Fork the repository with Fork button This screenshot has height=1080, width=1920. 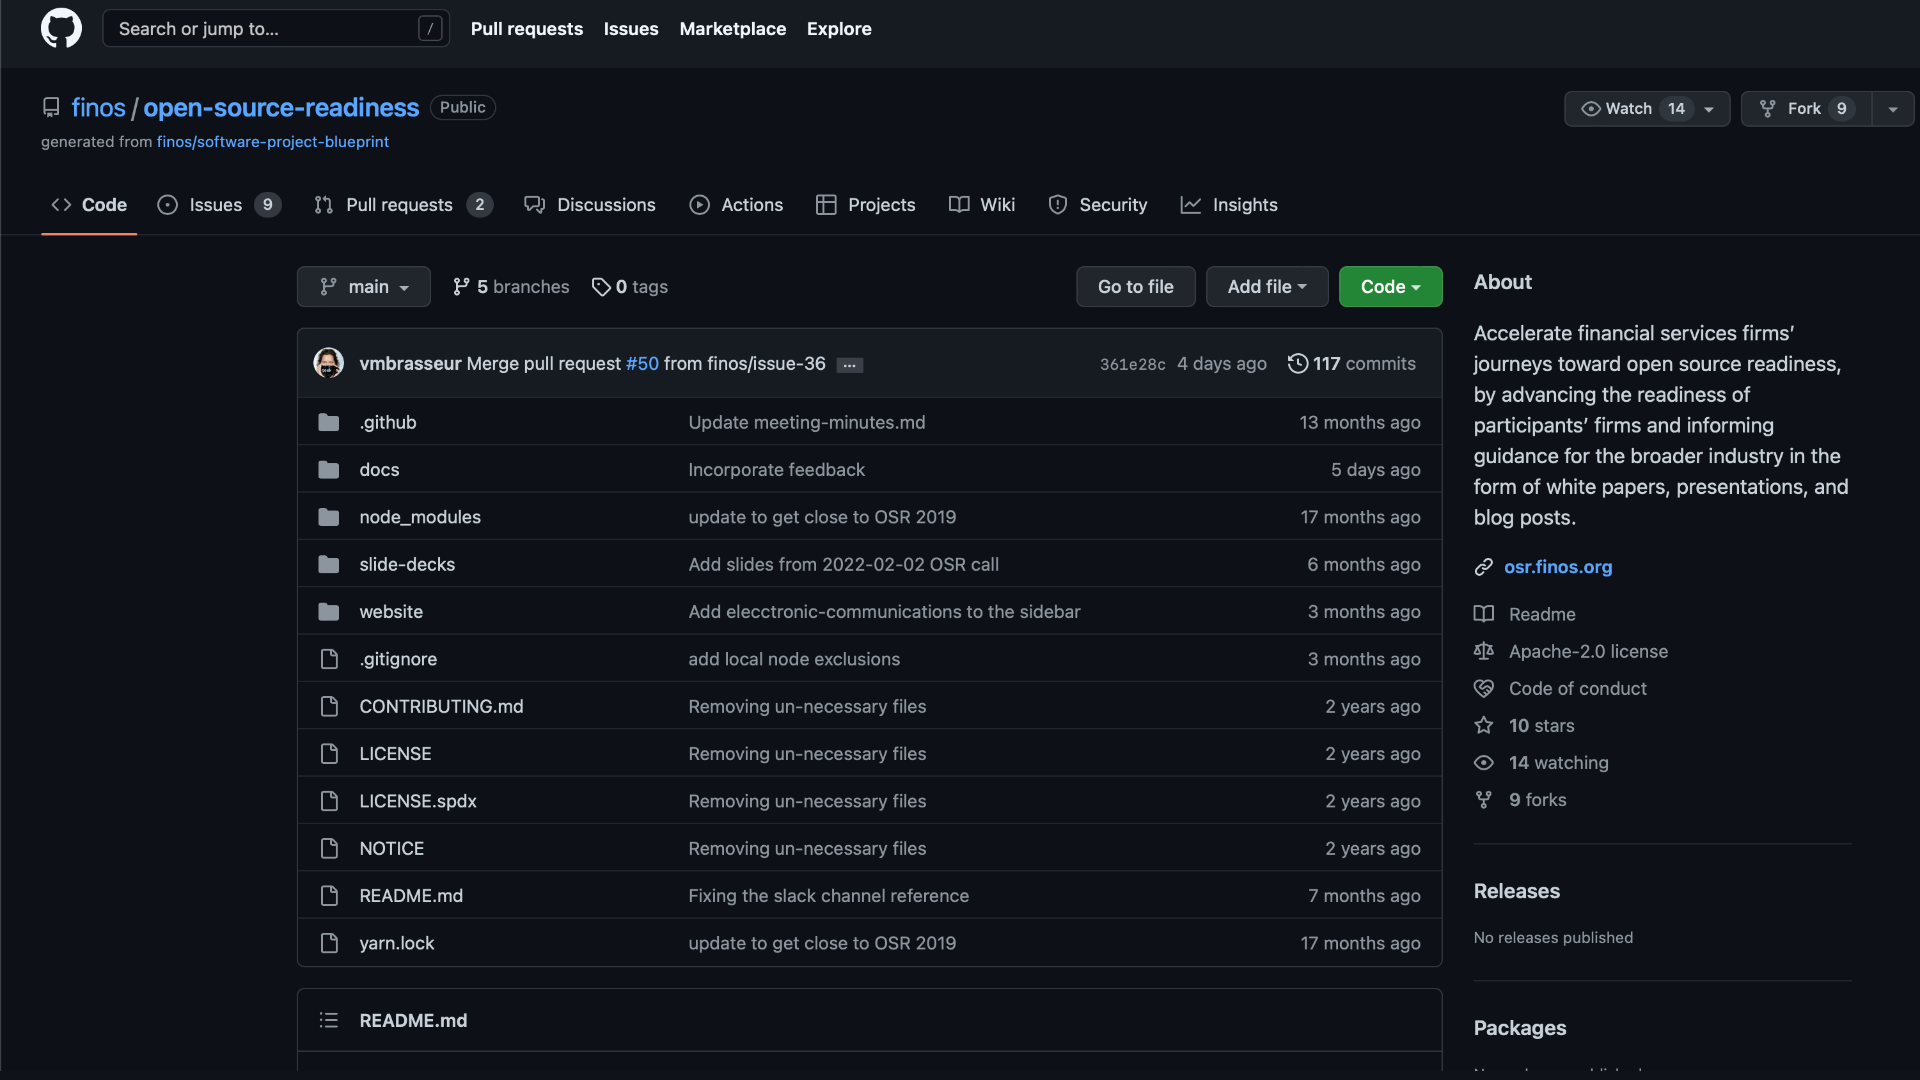(x=1806, y=109)
